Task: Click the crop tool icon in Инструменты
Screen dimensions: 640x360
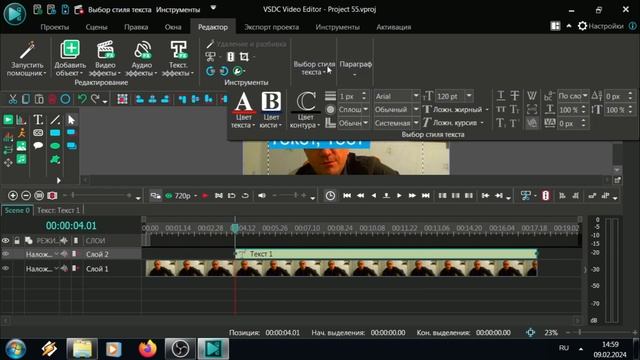Action: click(244, 57)
